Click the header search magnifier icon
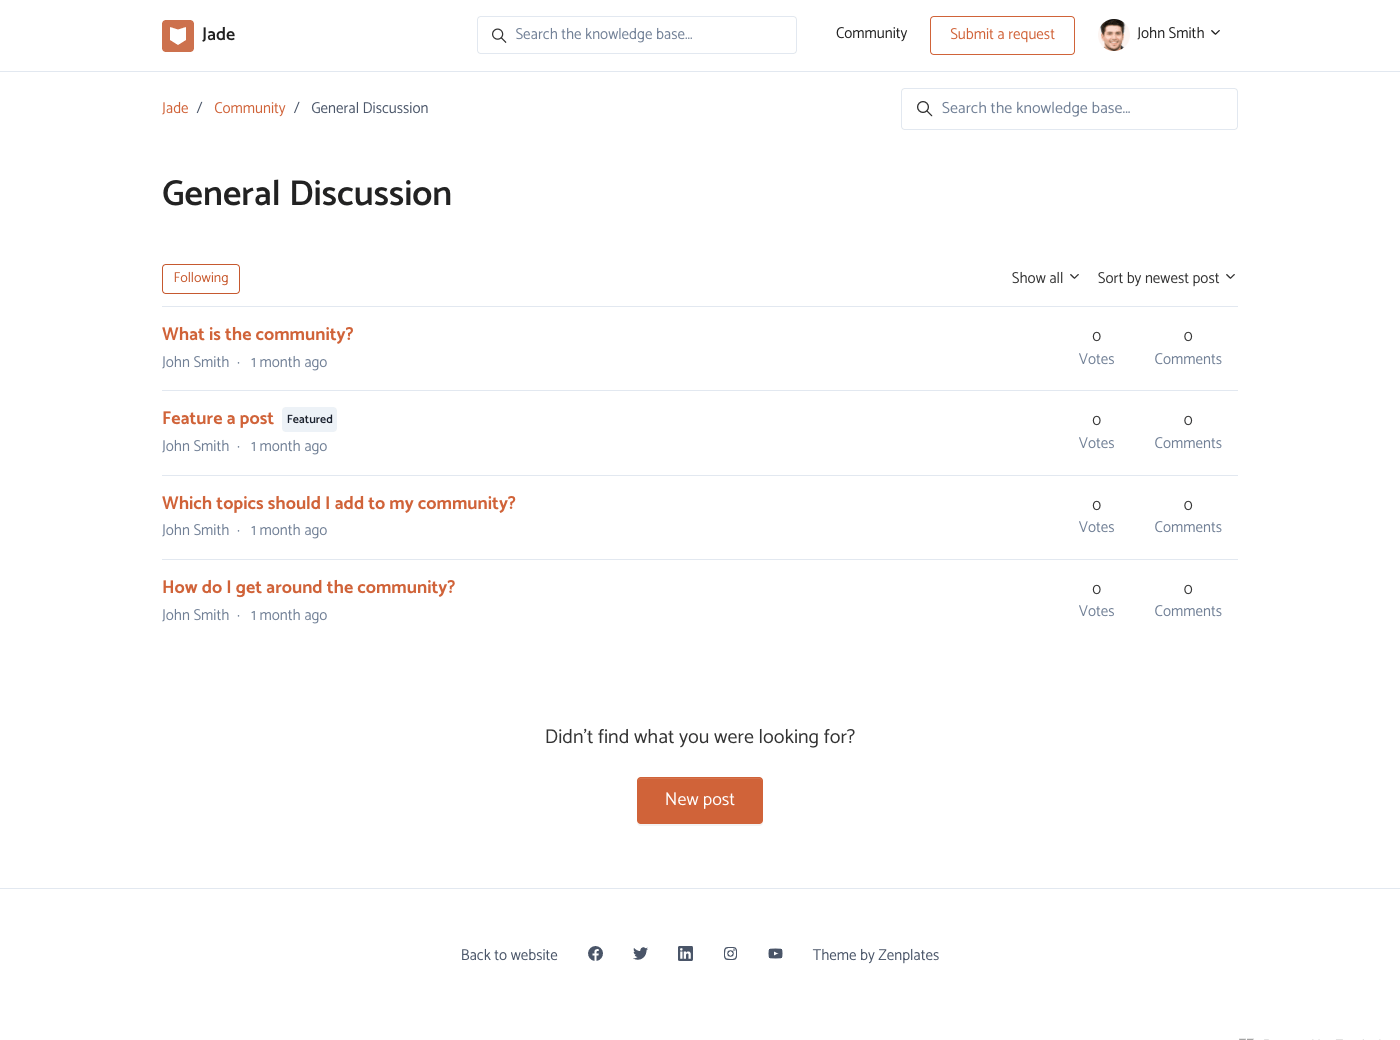 pos(499,36)
